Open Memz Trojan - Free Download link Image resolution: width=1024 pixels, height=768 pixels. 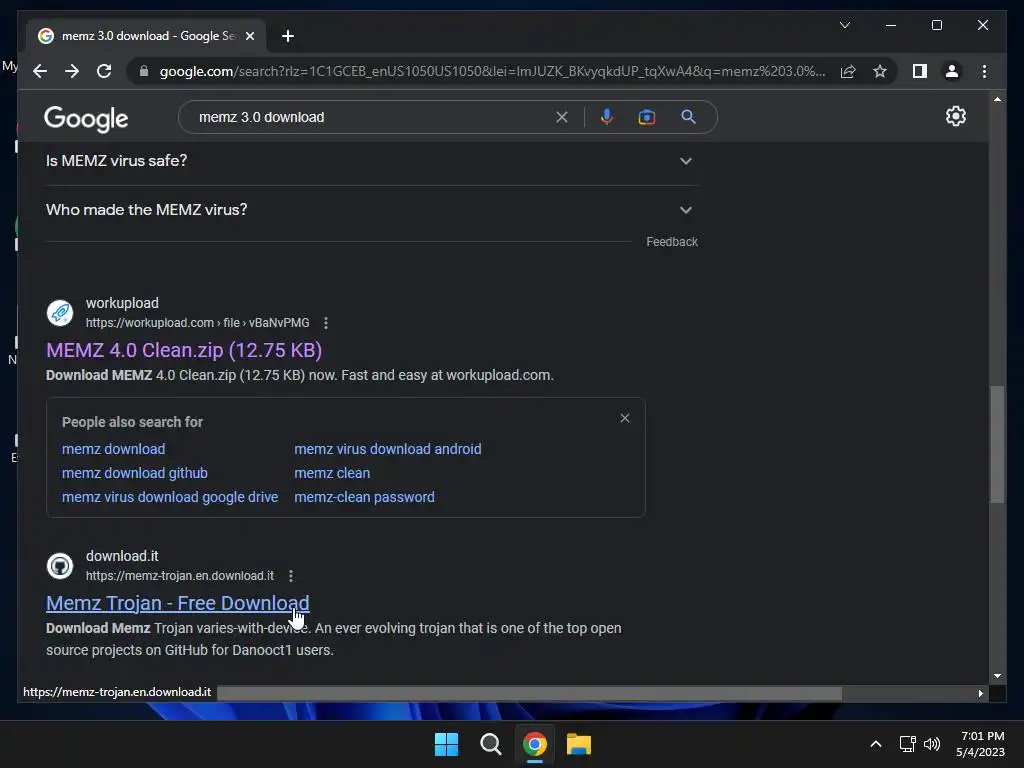point(178,603)
